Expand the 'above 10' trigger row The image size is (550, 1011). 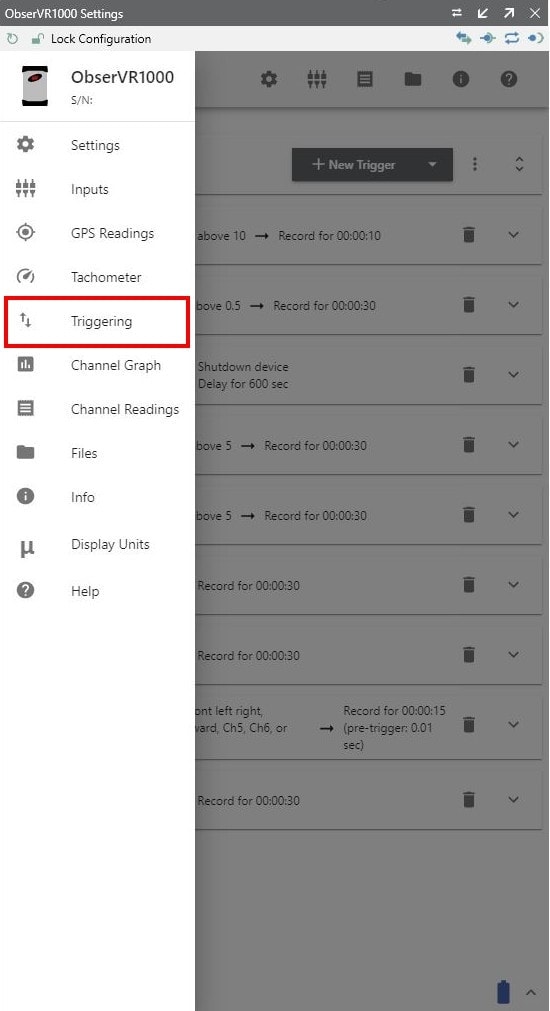pos(513,235)
